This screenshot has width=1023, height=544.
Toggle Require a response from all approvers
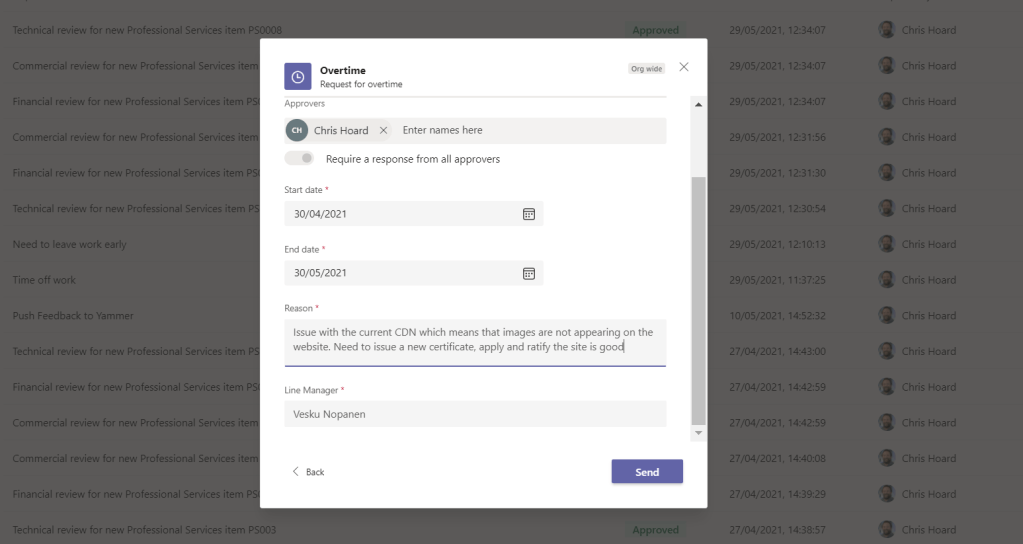coord(300,159)
